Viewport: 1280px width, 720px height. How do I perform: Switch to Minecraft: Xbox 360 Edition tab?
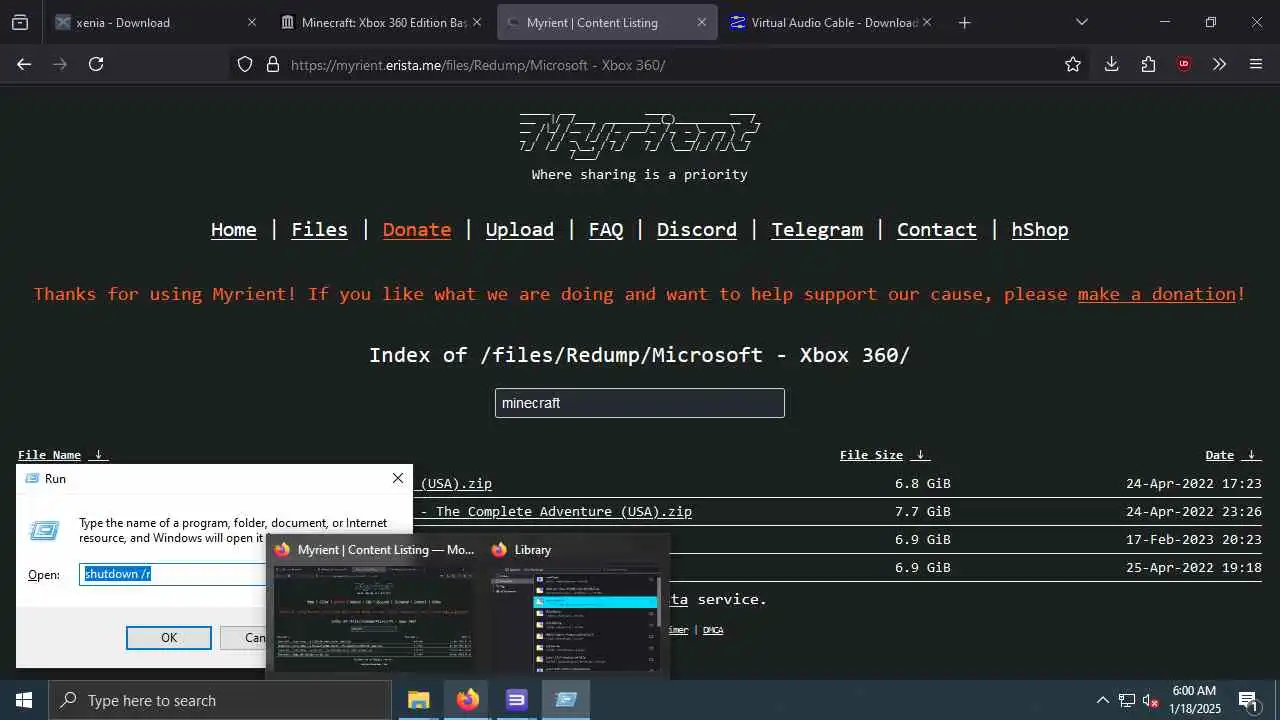click(x=382, y=22)
